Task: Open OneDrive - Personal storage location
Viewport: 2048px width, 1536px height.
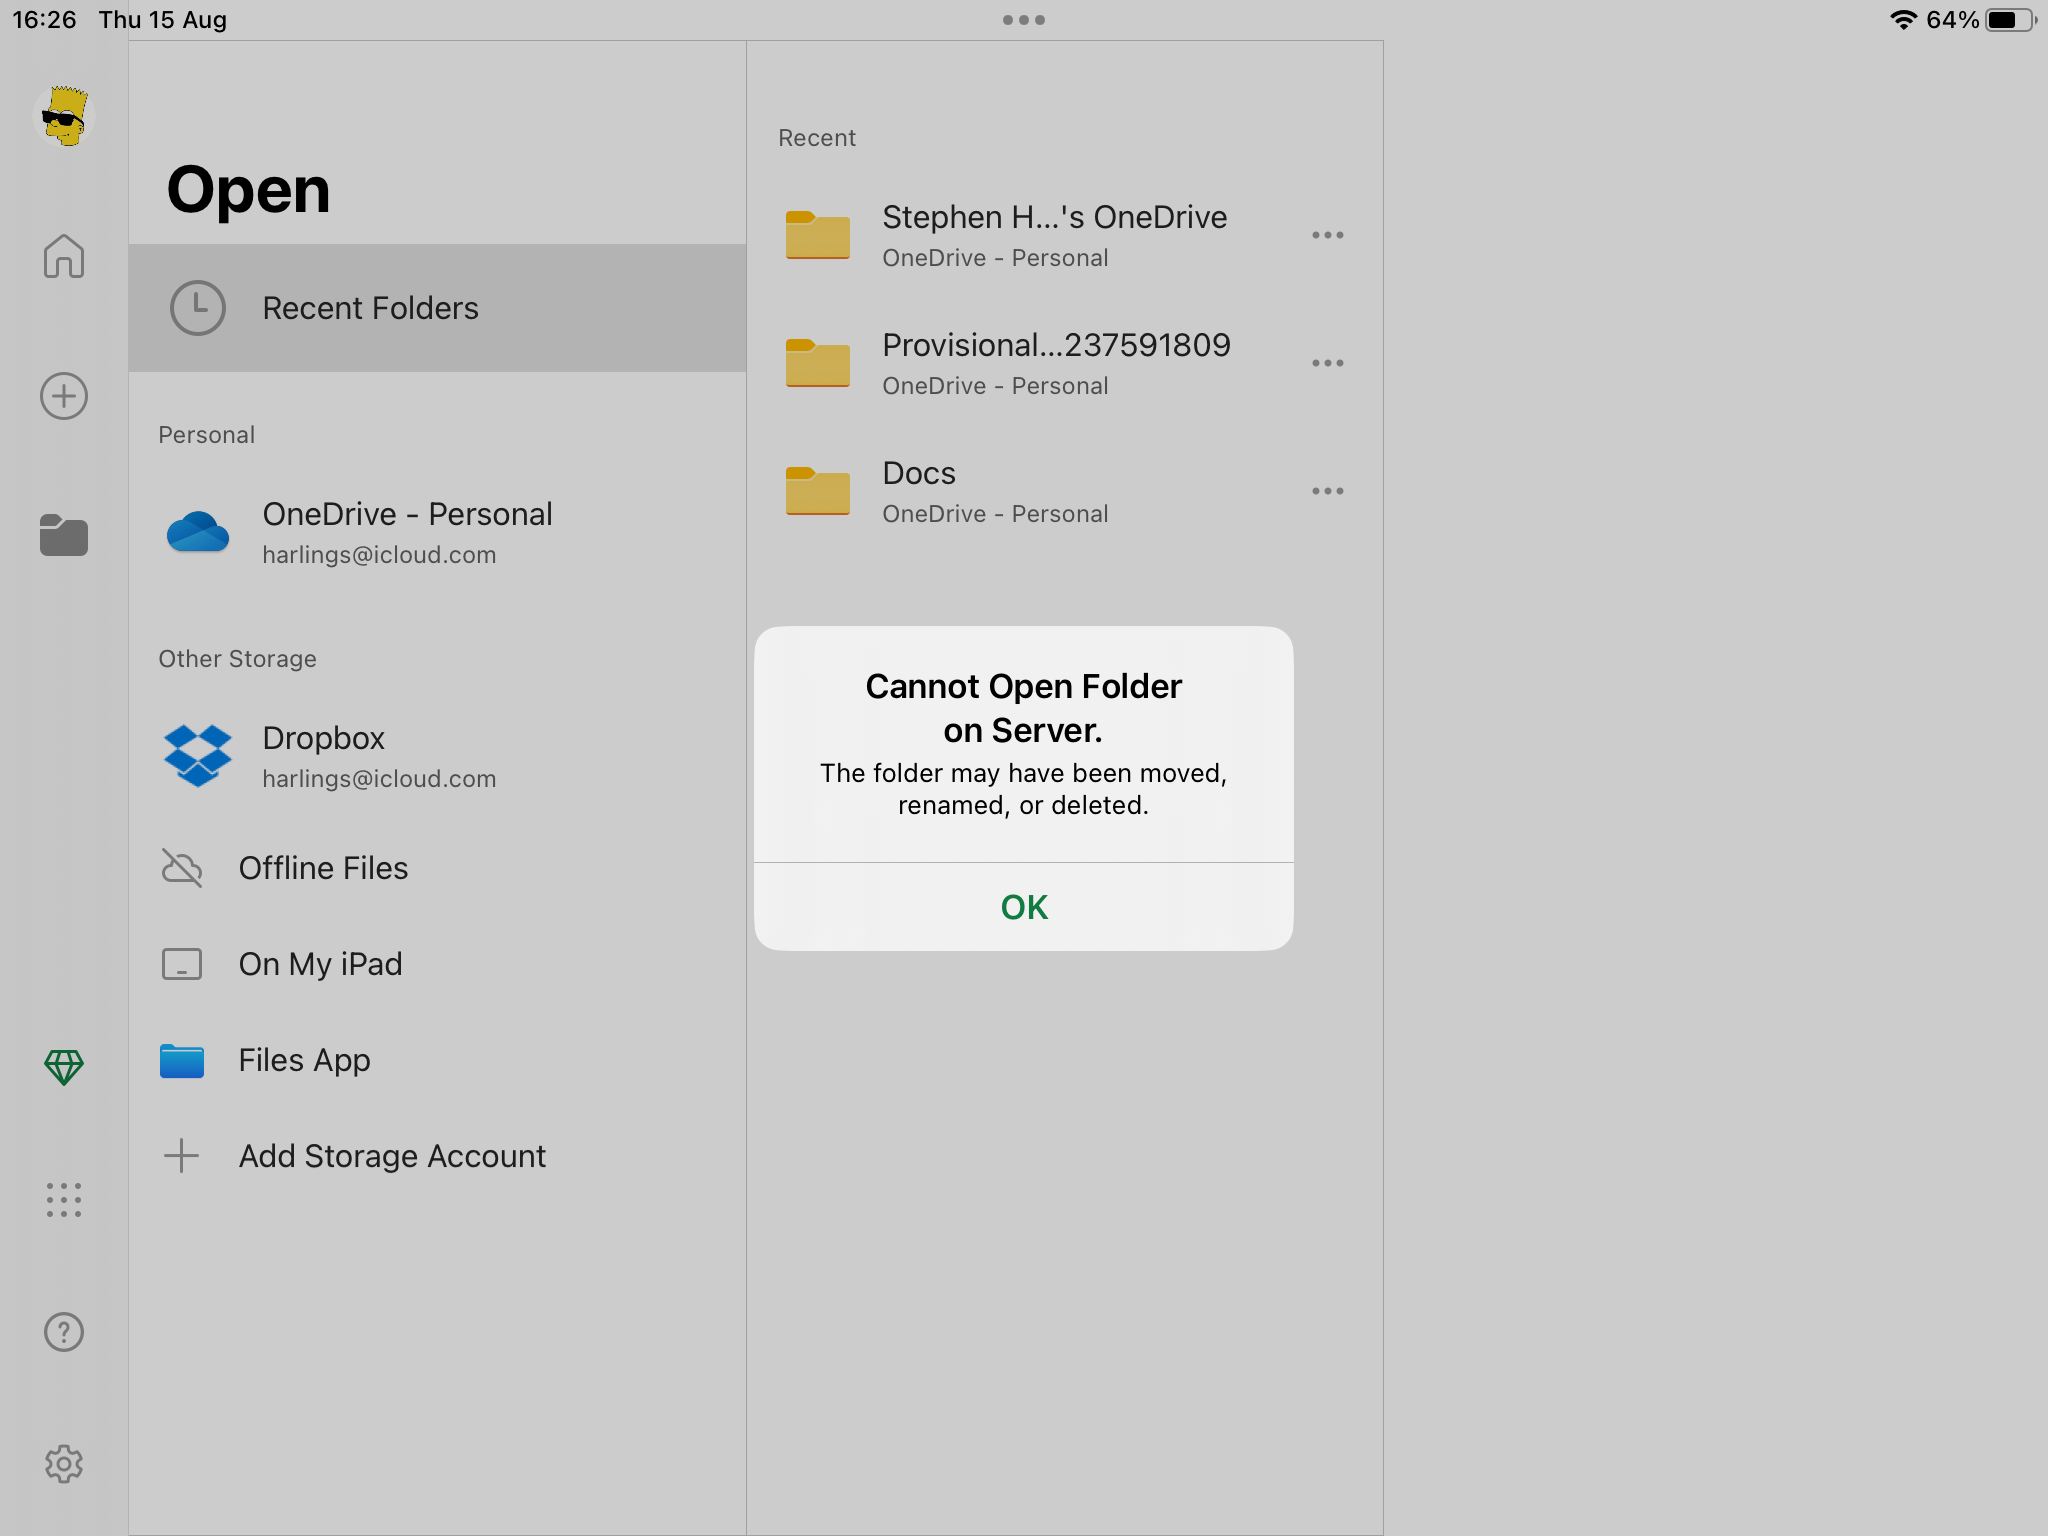Action: coord(406,532)
